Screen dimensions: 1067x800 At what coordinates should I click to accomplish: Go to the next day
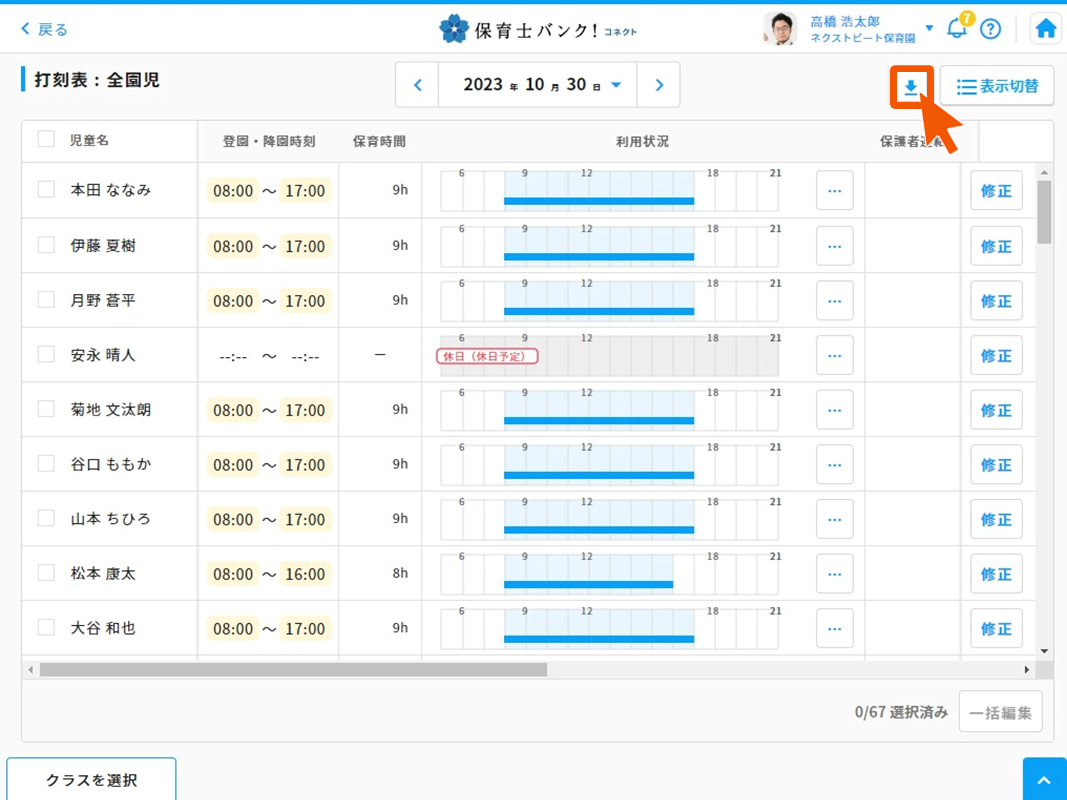(659, 85)
